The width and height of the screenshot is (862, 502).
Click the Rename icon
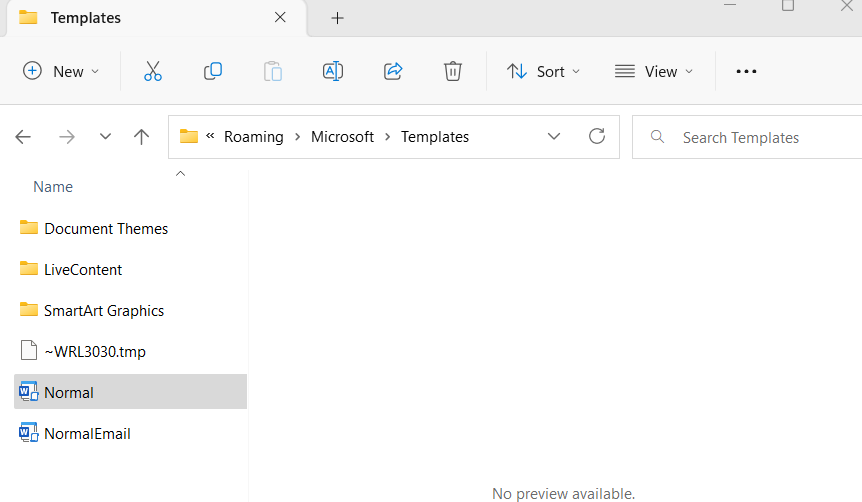(x=333, y=71)
